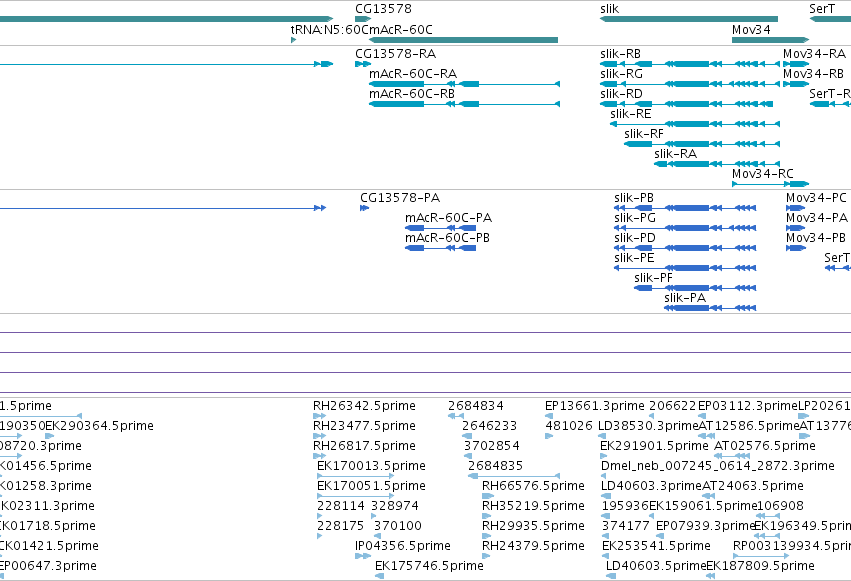This screenshot has width=851, height=581.
Task: Open the EK175746.5prime EST label
Action: pos(429,566)
